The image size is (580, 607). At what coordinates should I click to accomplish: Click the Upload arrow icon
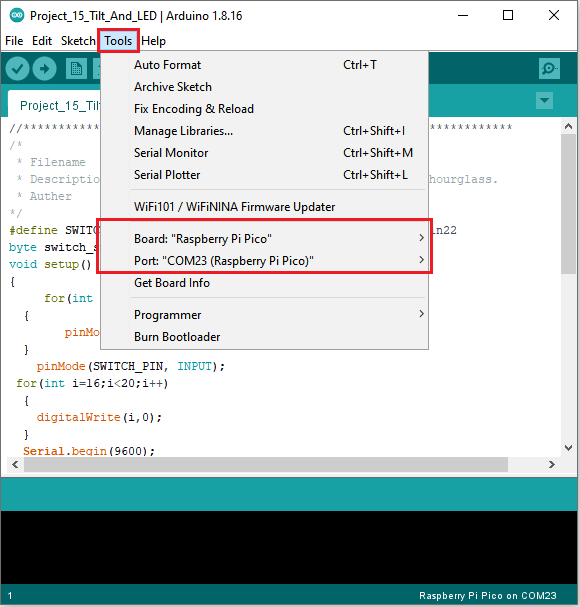(45, 69)
